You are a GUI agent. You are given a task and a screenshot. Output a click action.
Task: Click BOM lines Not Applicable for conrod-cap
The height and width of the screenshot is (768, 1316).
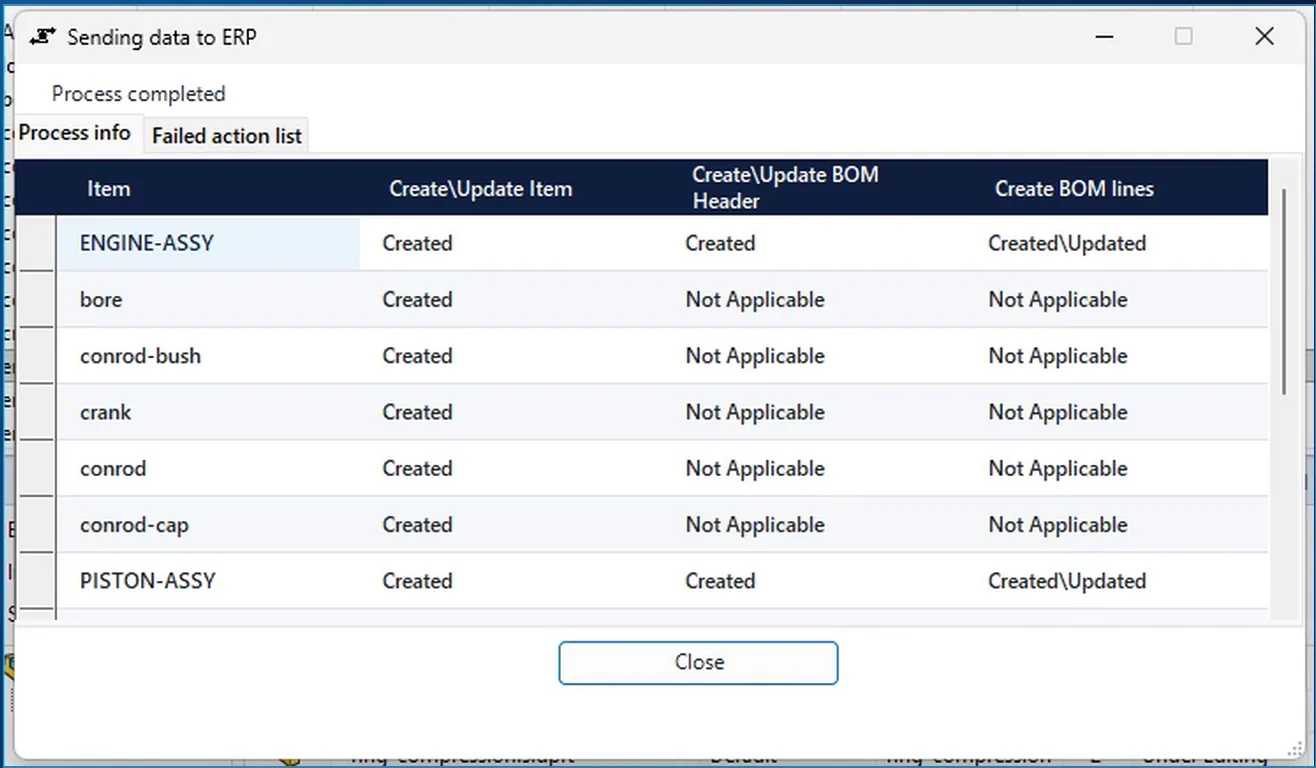tap(1058, 524)
